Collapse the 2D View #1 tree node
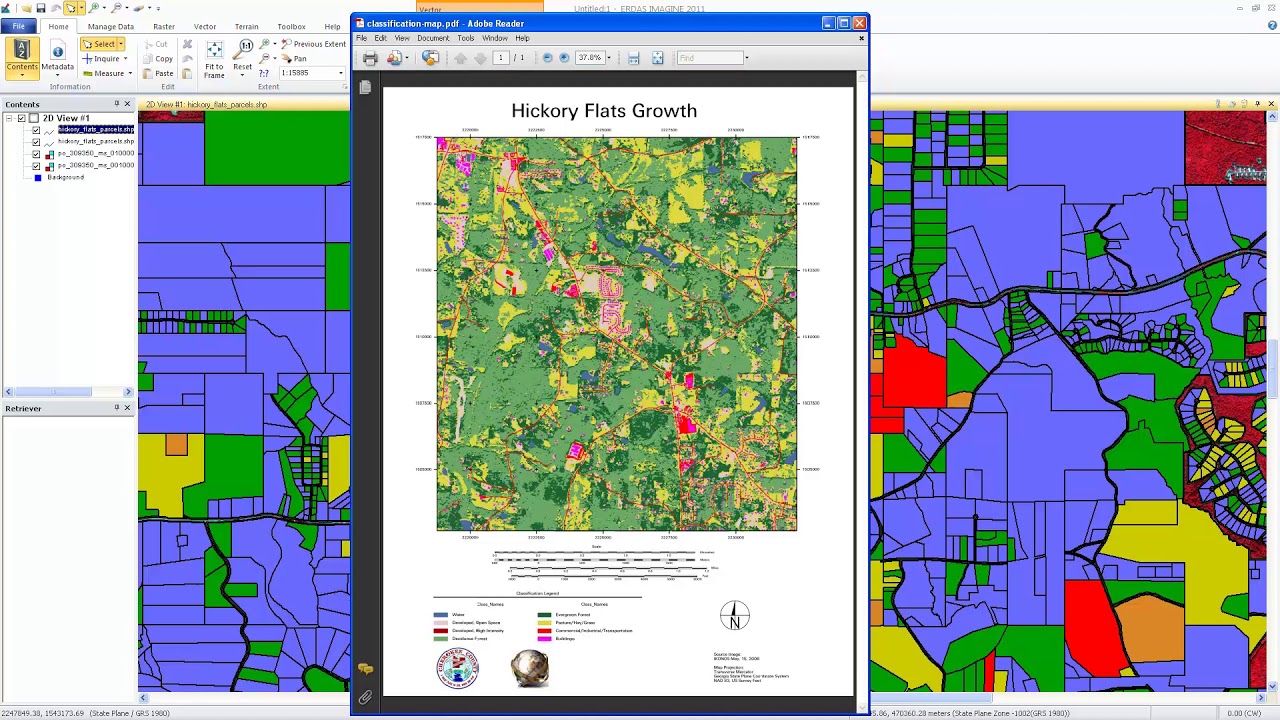 point(9,118)
